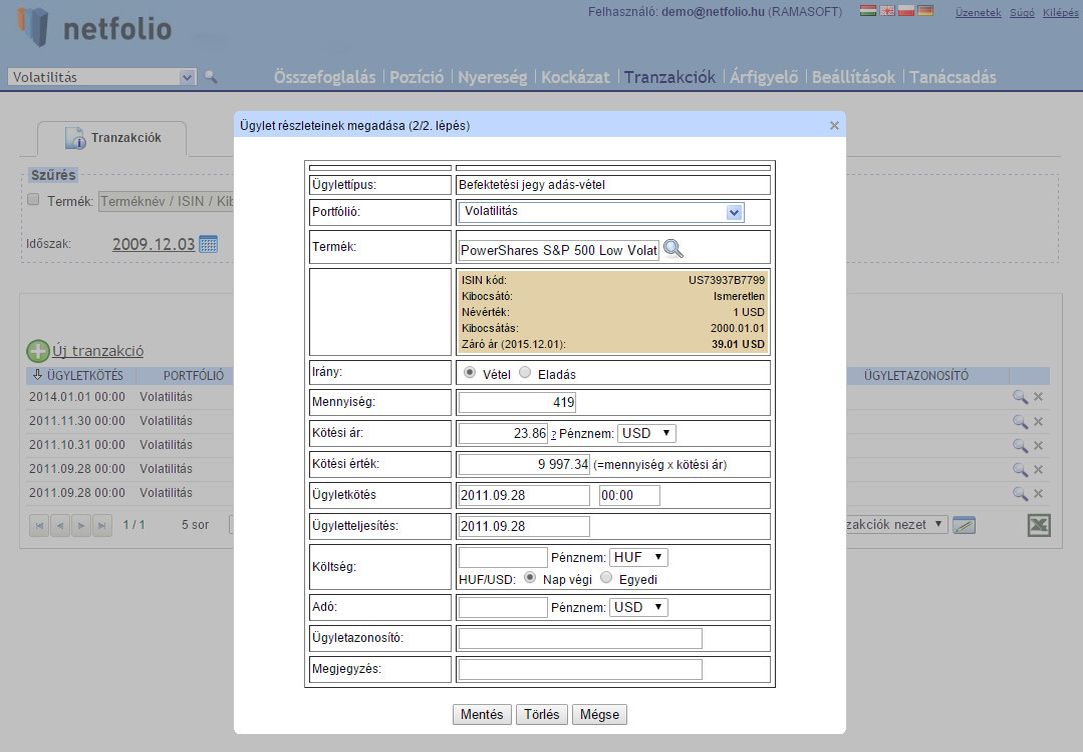Screen dimensions: 1083x752
Task: Delete the 2011.10.31 transaction row
Action: coord(1038,445)
